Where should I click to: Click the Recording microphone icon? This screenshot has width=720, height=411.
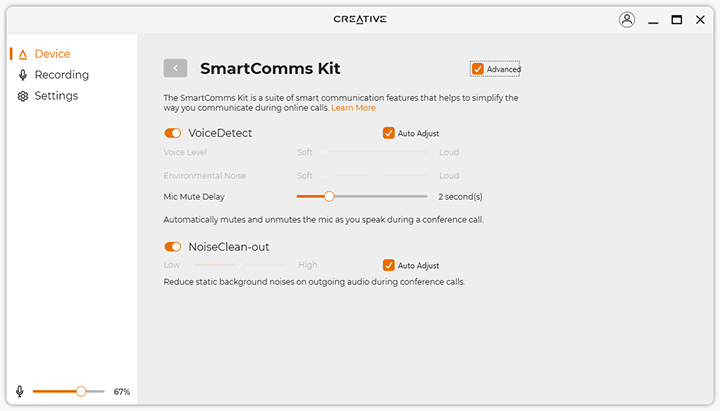(x=23, y=75)
